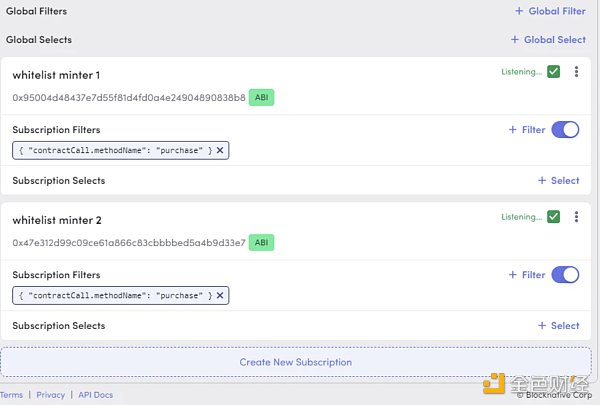The width and height of the screenshot is (600, 405).
Task: Open kebab menu for whitelist minter 1
Action: 576,72
